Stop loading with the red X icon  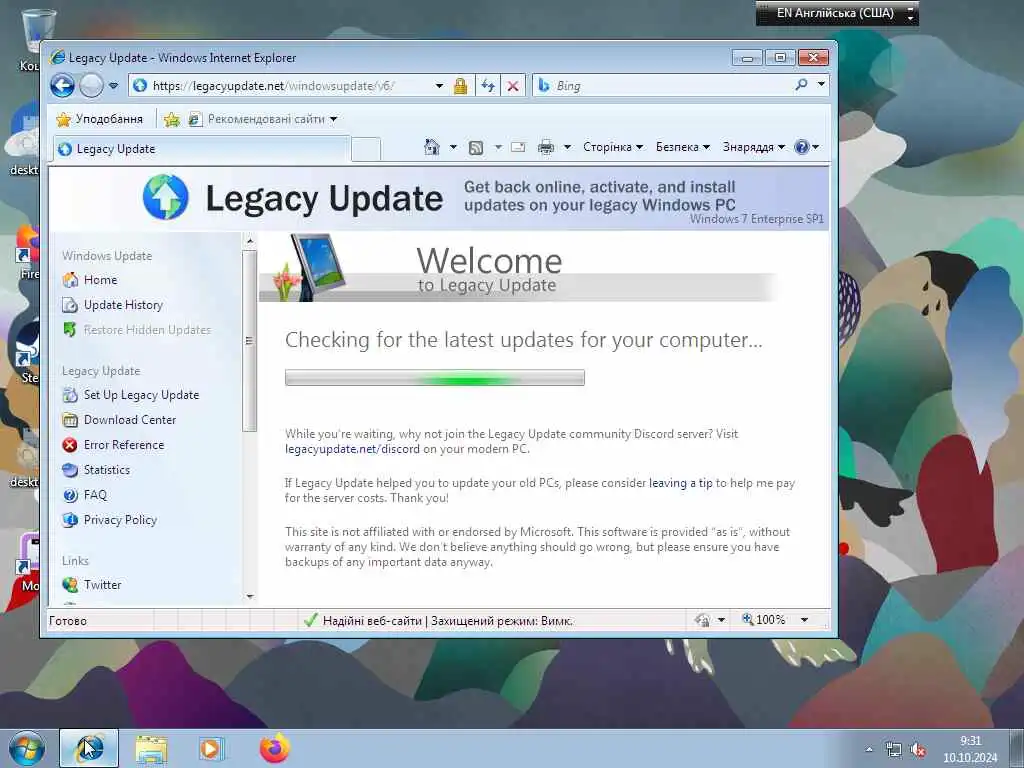[513, 86]
